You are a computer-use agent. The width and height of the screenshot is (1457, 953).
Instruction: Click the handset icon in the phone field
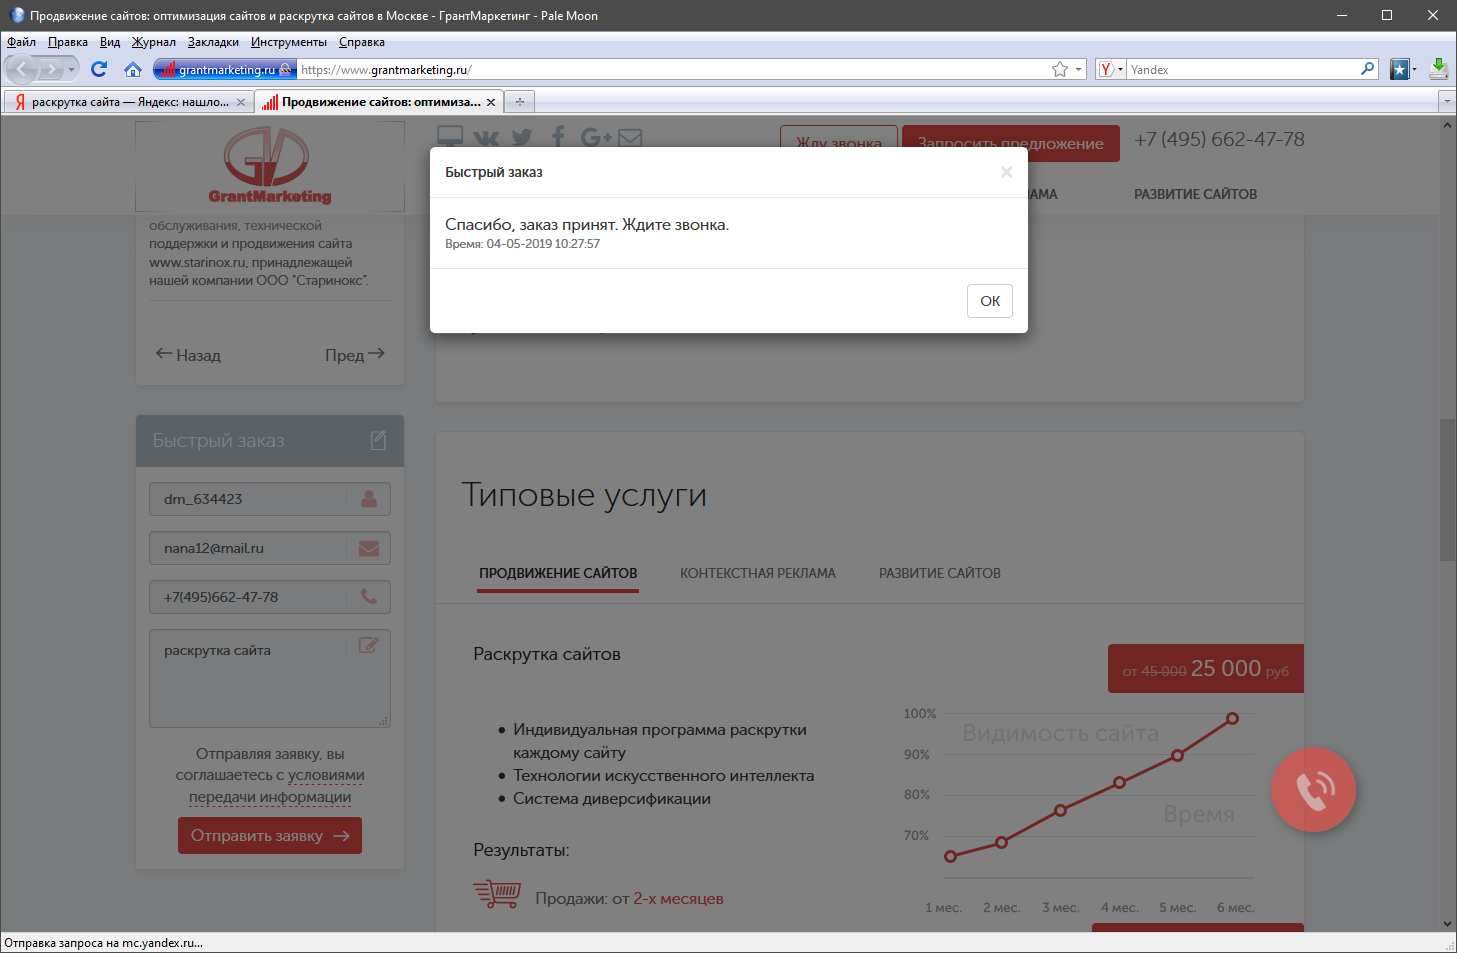tap(369, 597)
